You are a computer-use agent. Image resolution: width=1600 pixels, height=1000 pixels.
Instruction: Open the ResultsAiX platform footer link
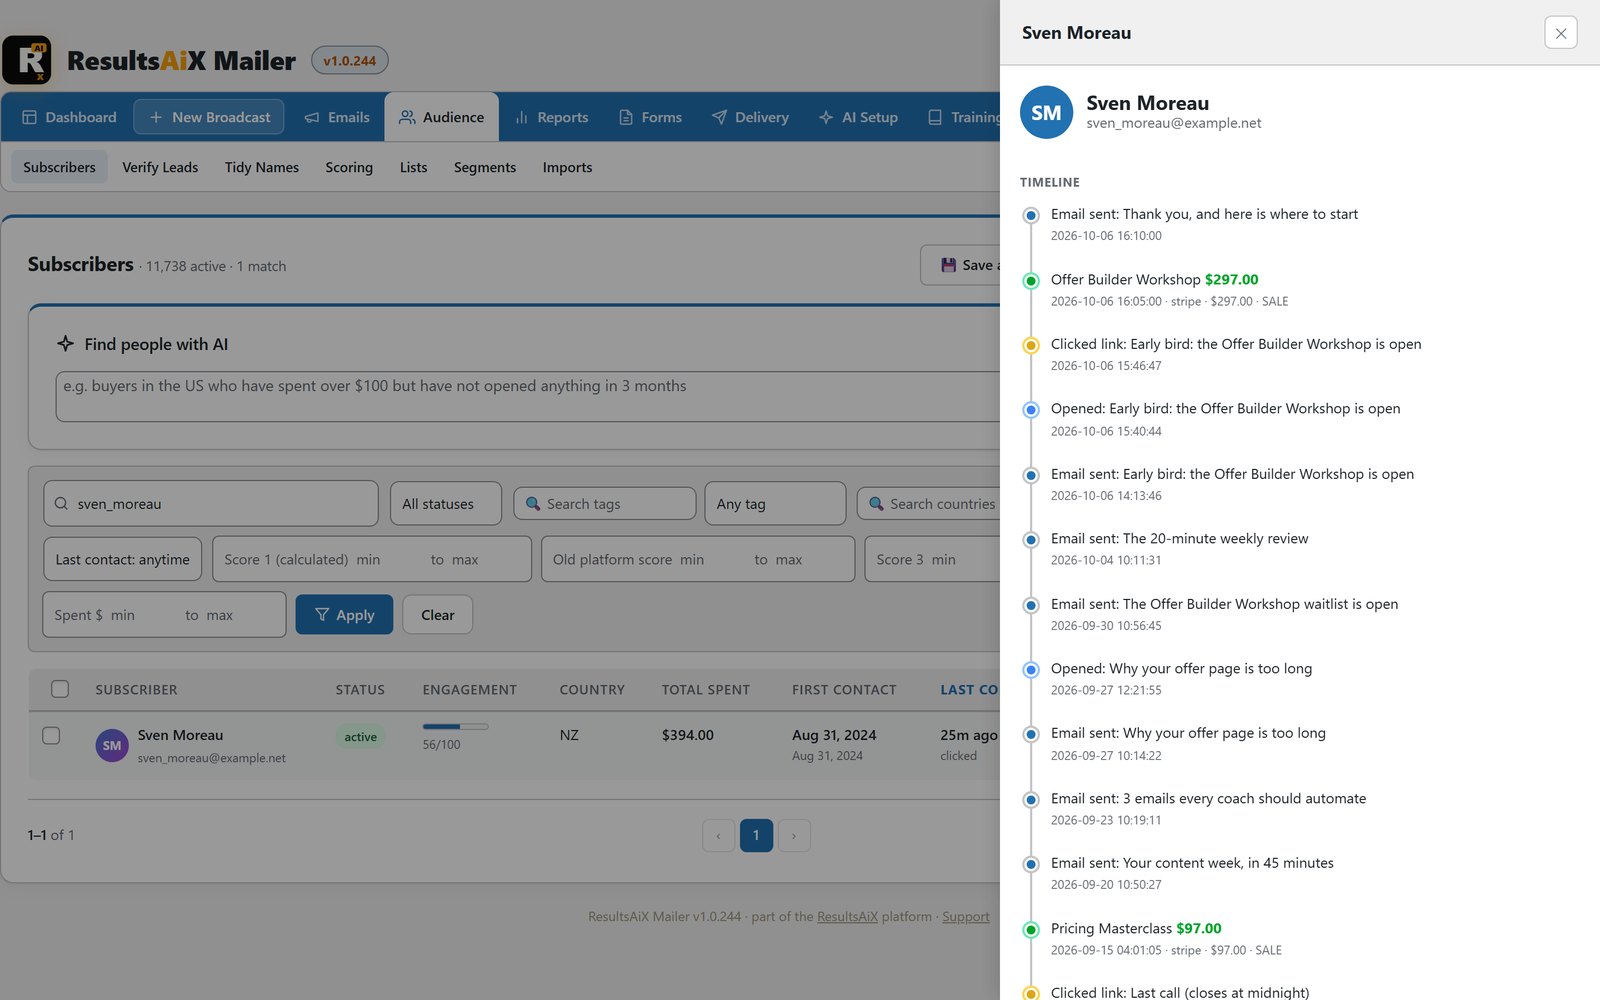pyautogui.click(x=847, y=916)
